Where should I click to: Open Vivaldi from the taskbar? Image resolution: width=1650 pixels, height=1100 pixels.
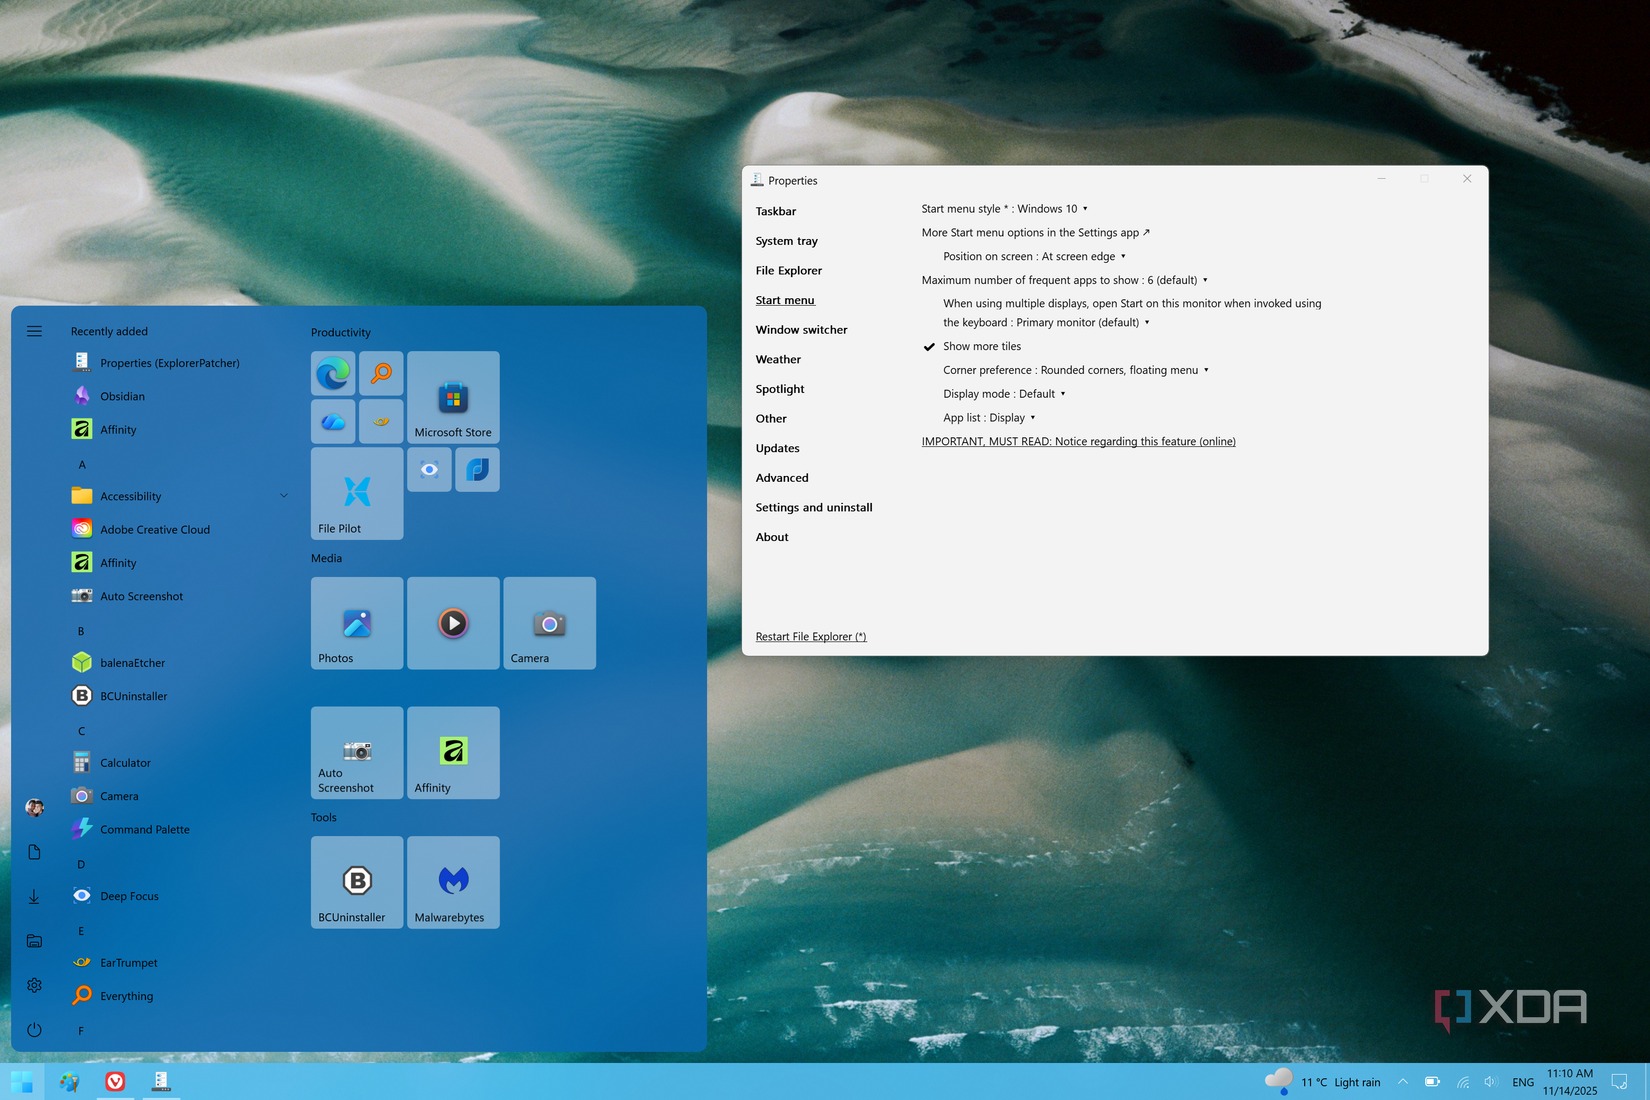pos(115,1081)
